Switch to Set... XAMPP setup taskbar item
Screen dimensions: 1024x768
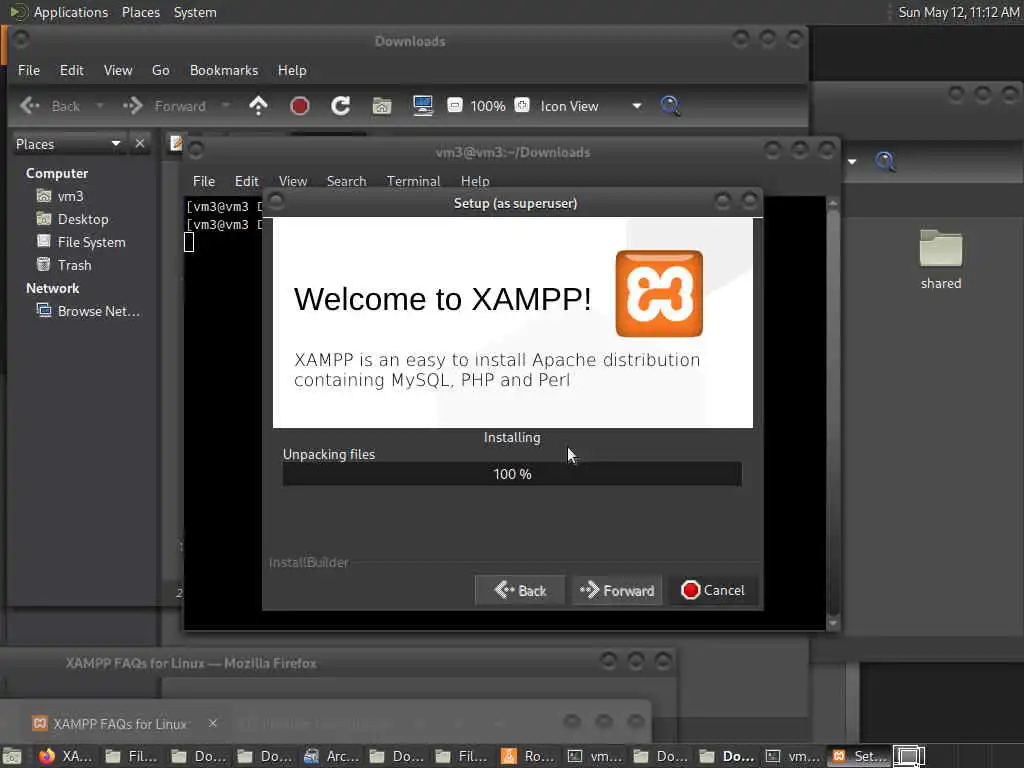click(858, 756)
